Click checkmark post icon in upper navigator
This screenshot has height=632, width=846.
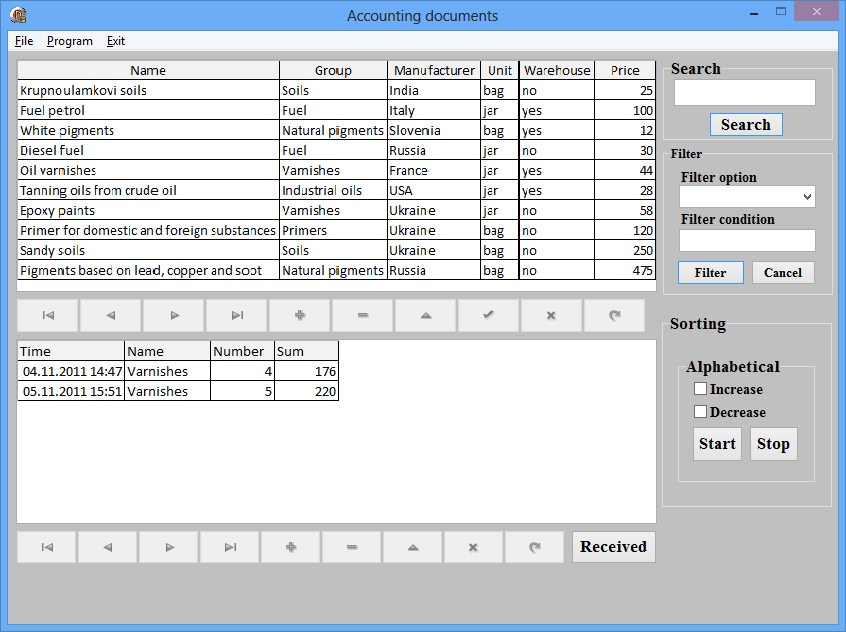click(488, 315)
